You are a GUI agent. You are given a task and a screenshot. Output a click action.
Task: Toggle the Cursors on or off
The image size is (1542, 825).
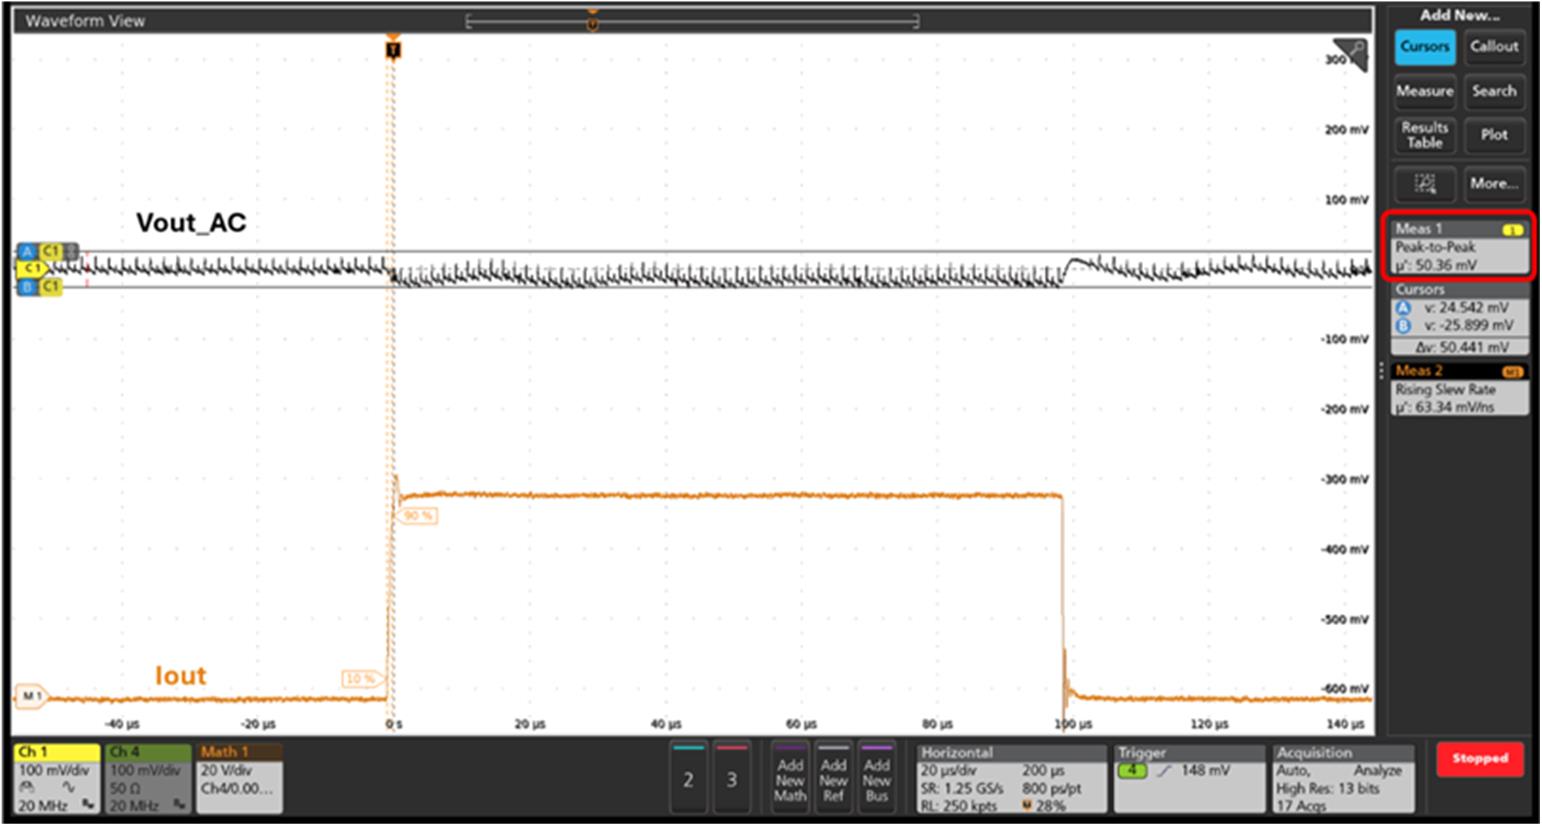click(x=1424, y=46)
